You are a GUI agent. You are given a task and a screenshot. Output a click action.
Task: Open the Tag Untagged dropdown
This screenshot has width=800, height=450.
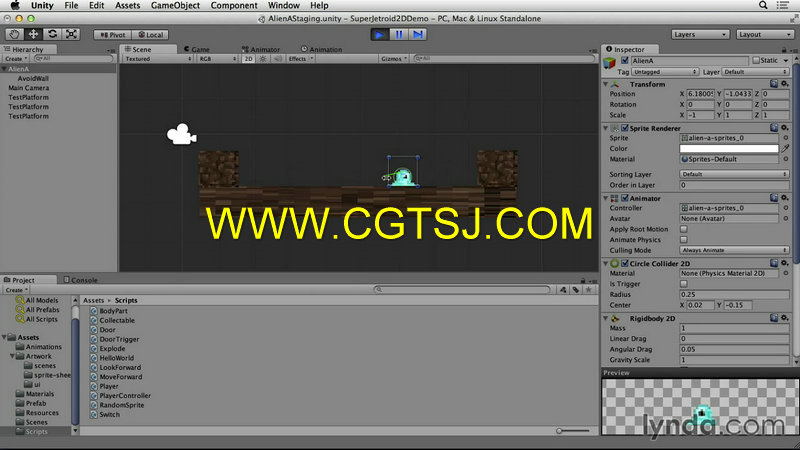[x=665, y=72]
